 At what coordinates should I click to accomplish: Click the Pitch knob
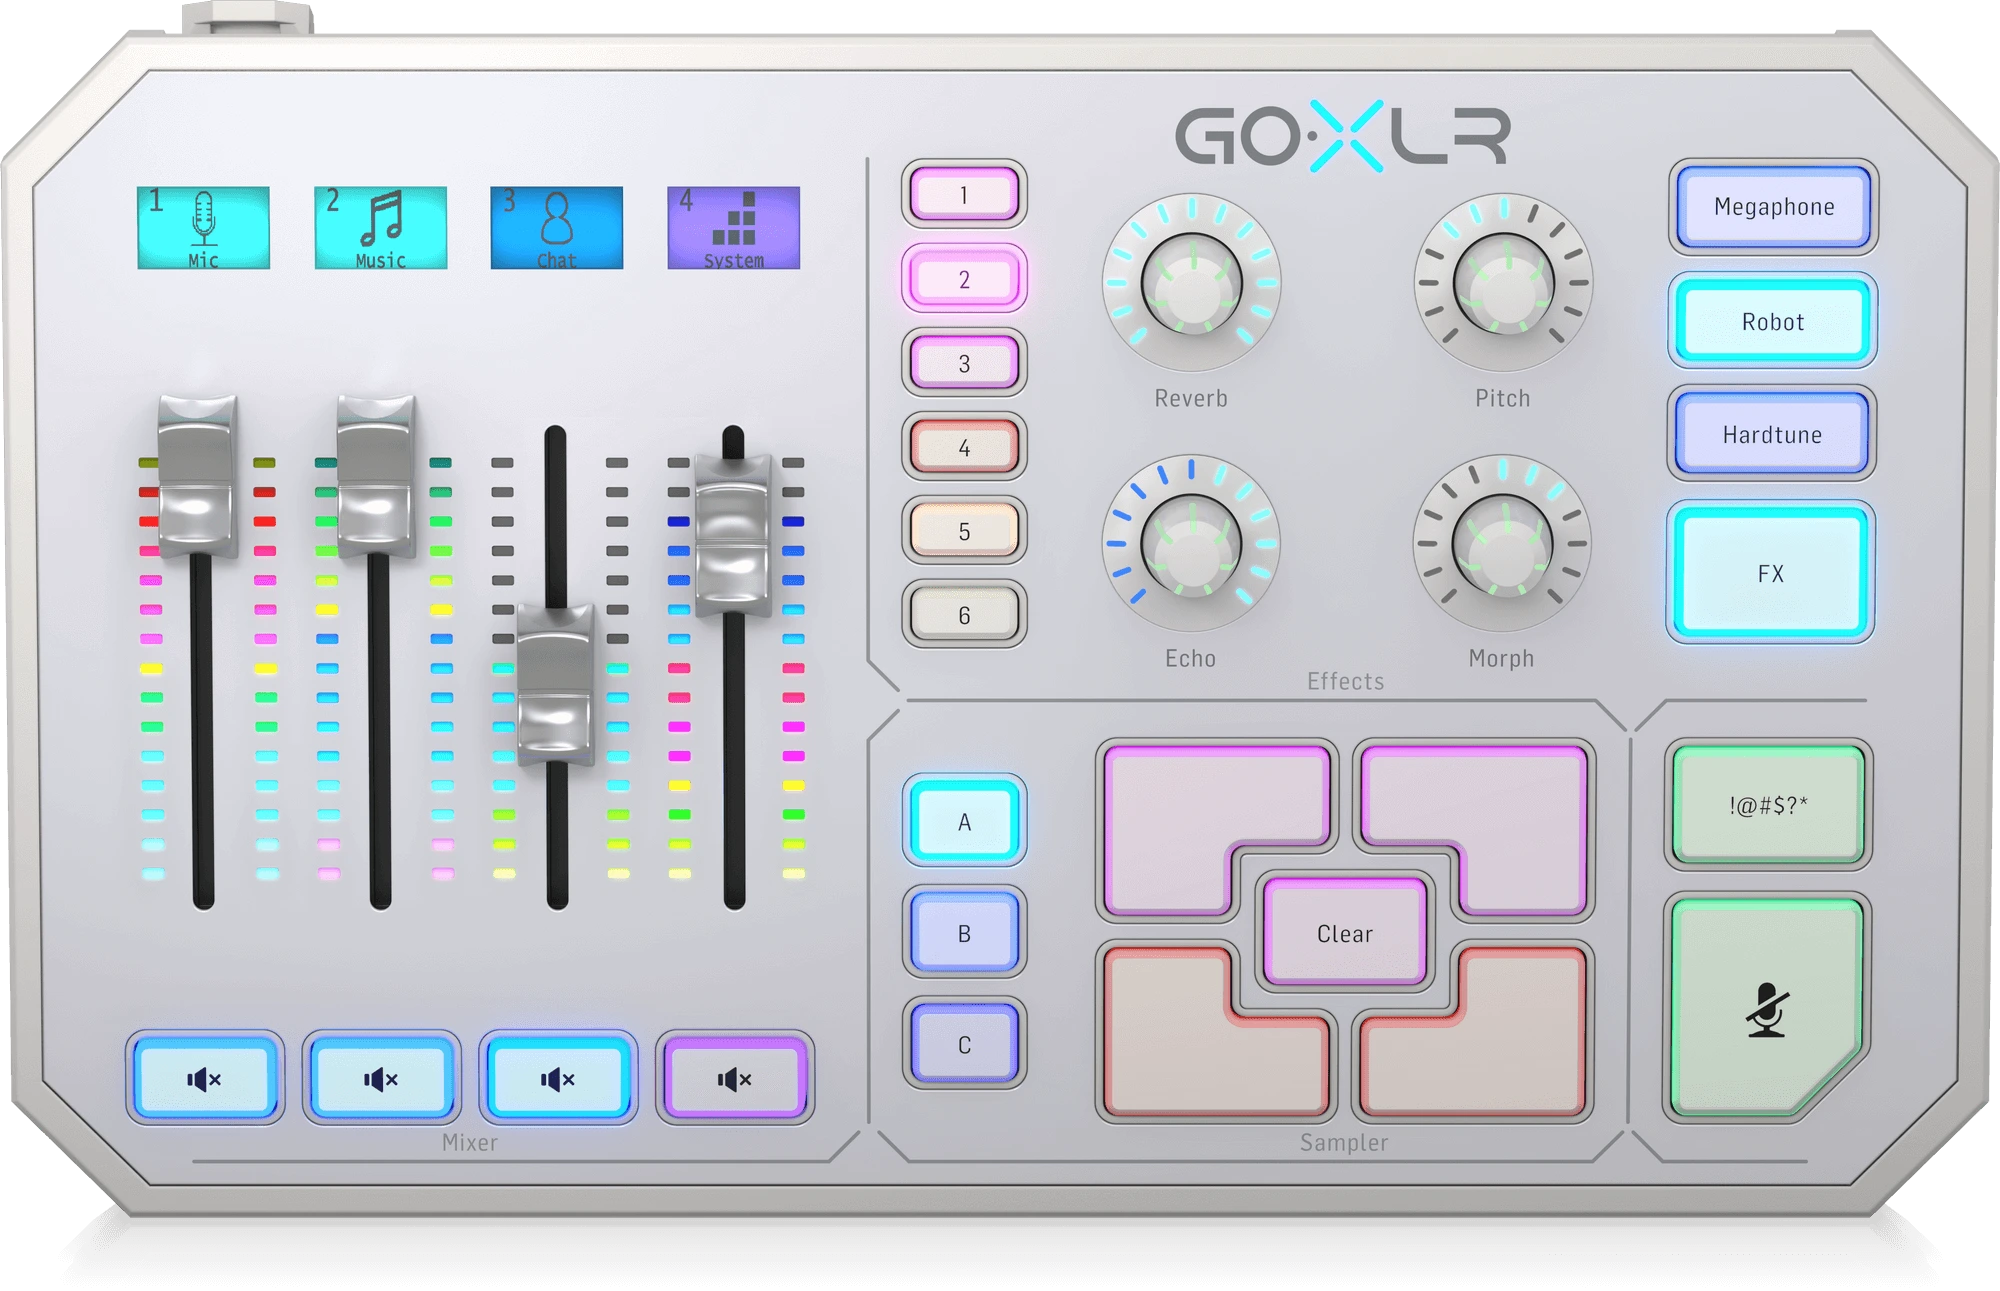tap(1503, 283)
